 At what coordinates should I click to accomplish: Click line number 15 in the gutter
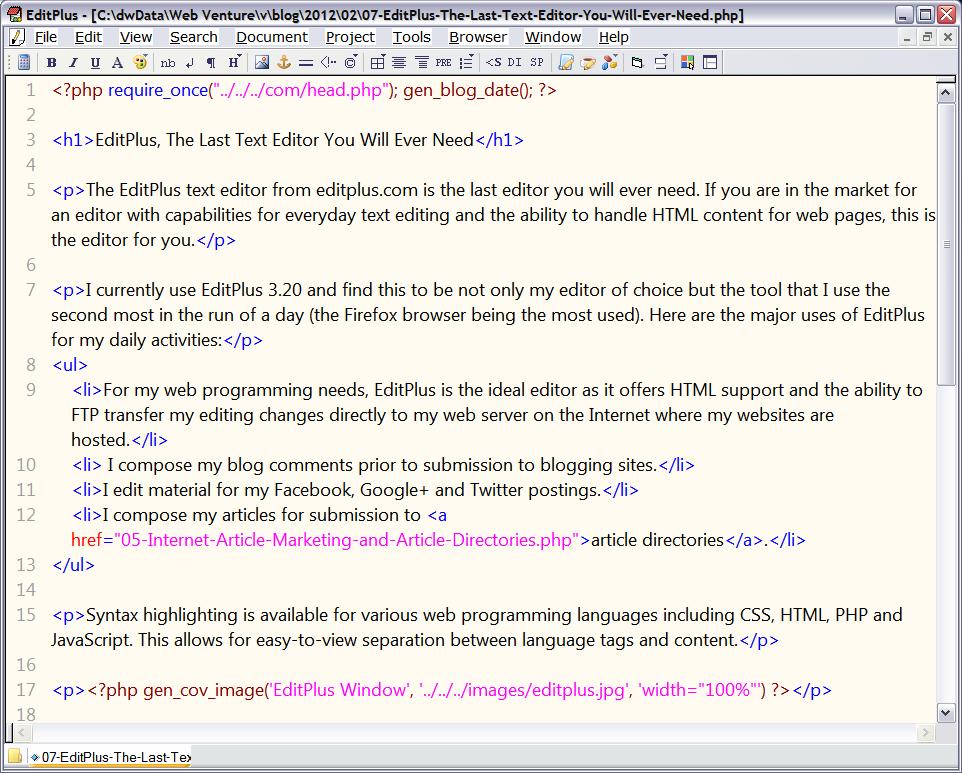point(26,615)
